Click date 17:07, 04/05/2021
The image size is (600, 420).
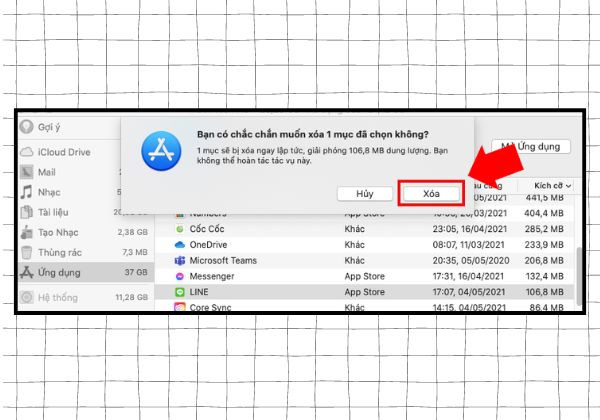pyautogui.click(x=469, y=292)
